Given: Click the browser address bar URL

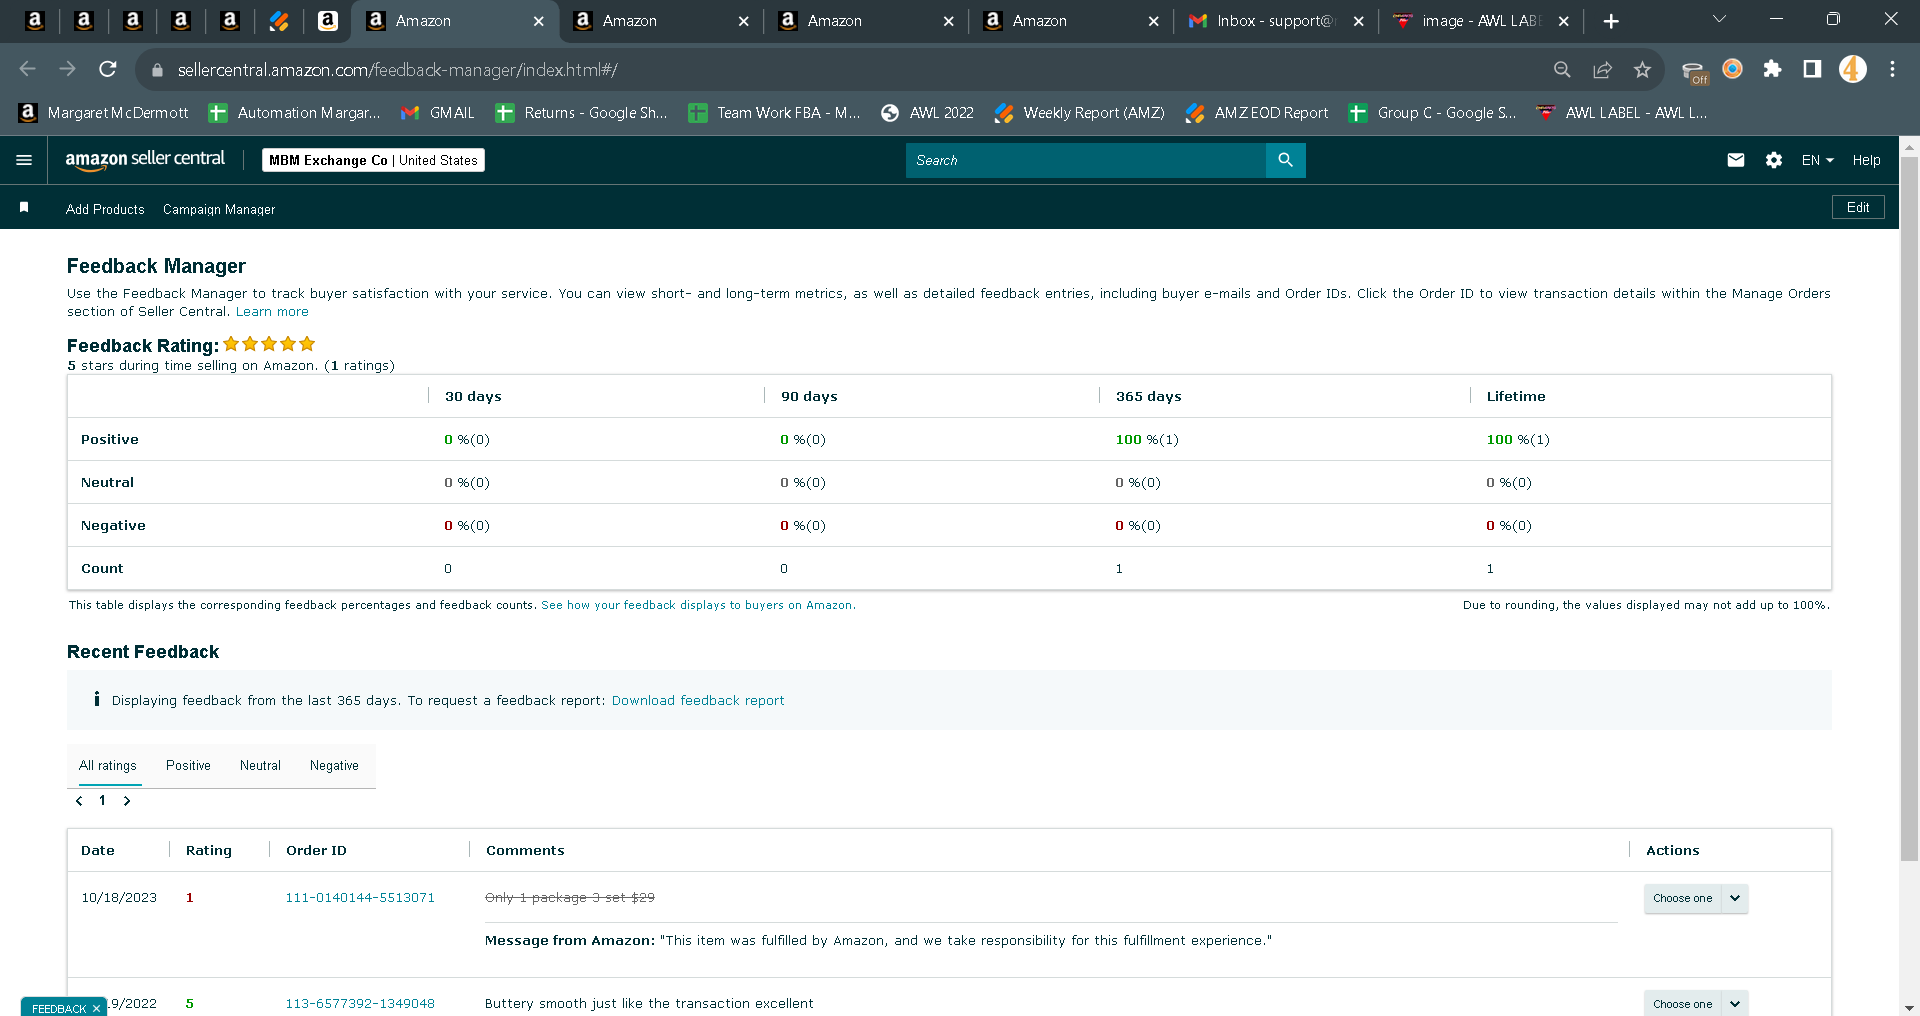Looking at the screenshot, I should click(398, 70).
